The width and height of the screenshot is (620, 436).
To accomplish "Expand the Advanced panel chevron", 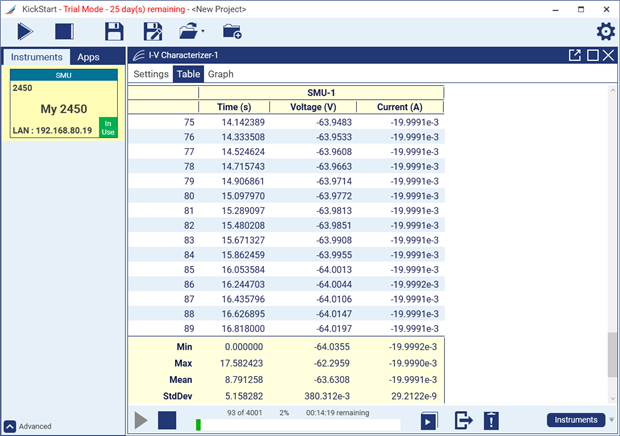I will 9,426.
